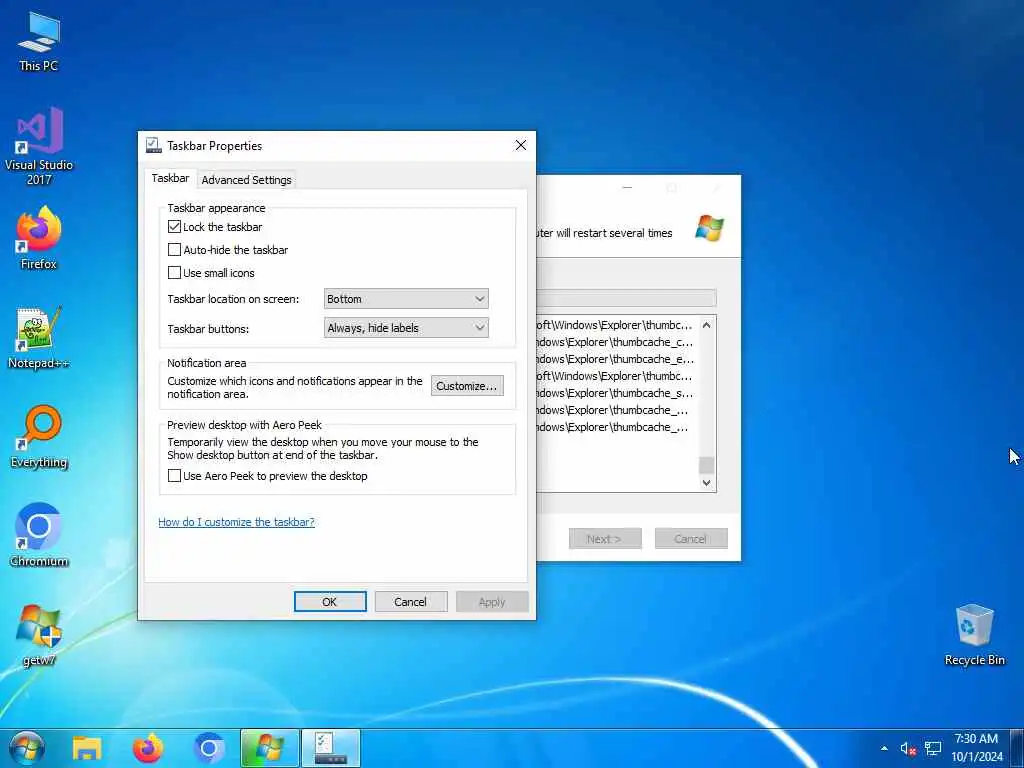
Task: Open Notepad++ desktop shortcut
Action: point(39,338)
